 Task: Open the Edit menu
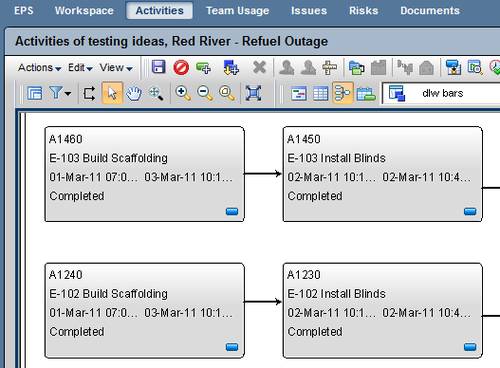[x=80, y=68]
